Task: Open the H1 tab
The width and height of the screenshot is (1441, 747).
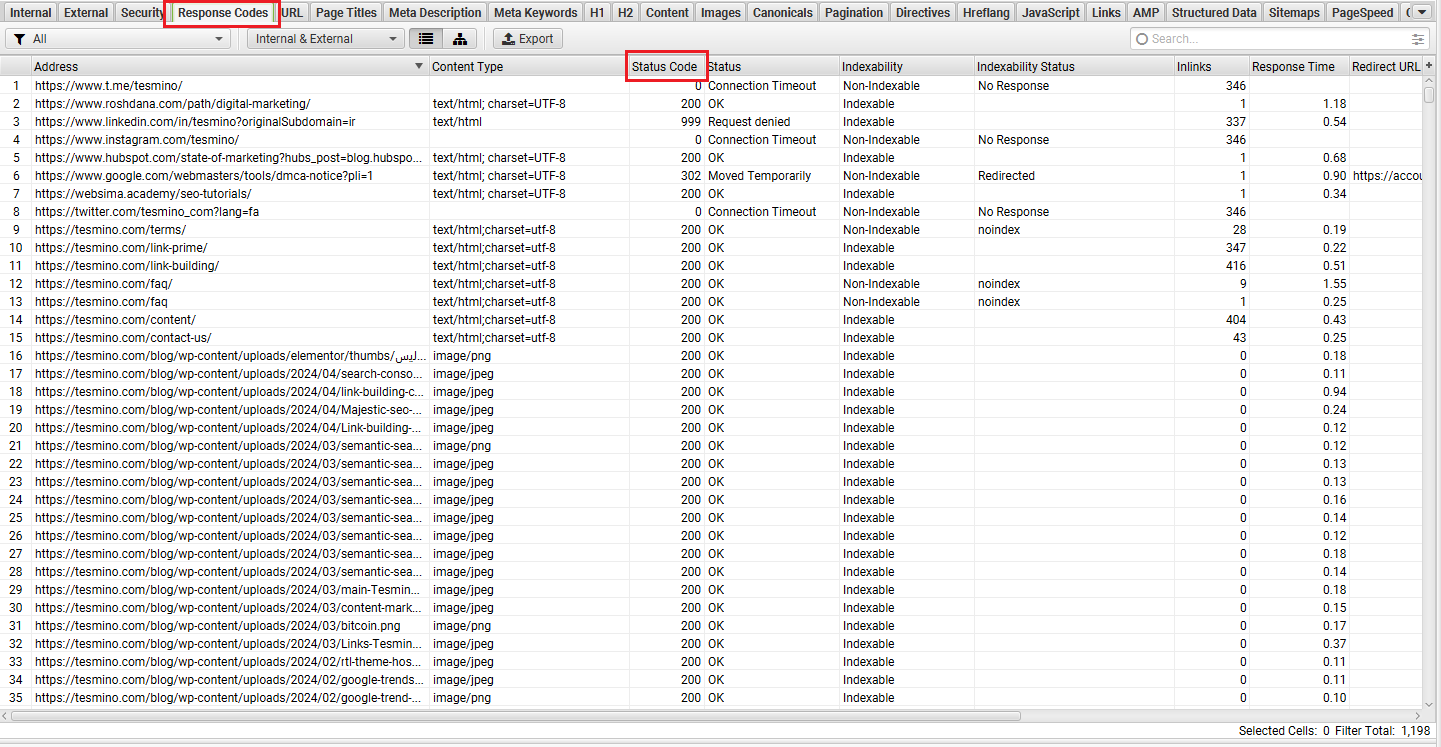Action: click(597, 13)
